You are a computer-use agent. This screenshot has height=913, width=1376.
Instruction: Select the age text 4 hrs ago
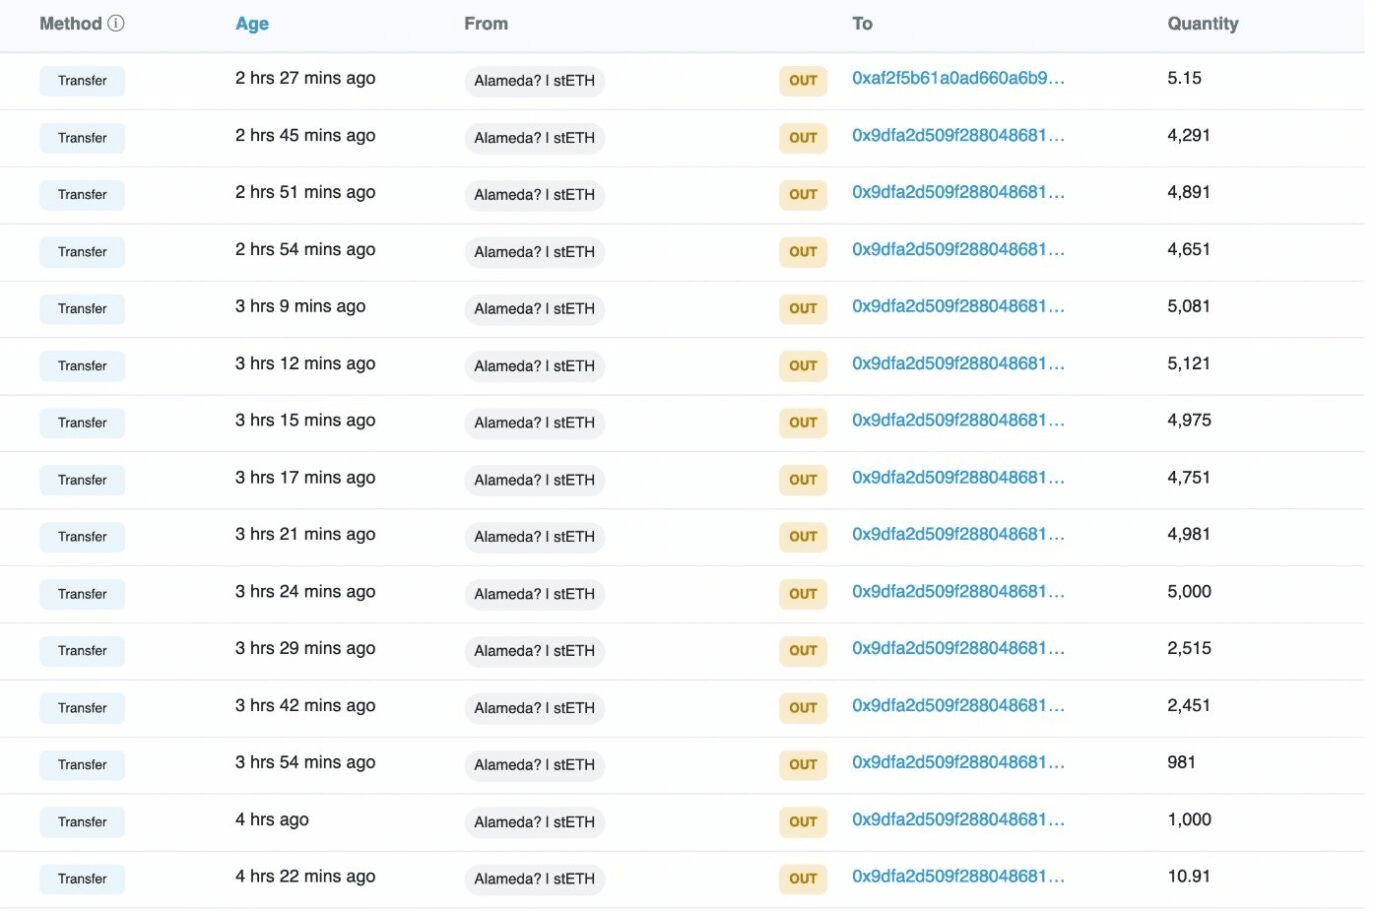(272, 819)
